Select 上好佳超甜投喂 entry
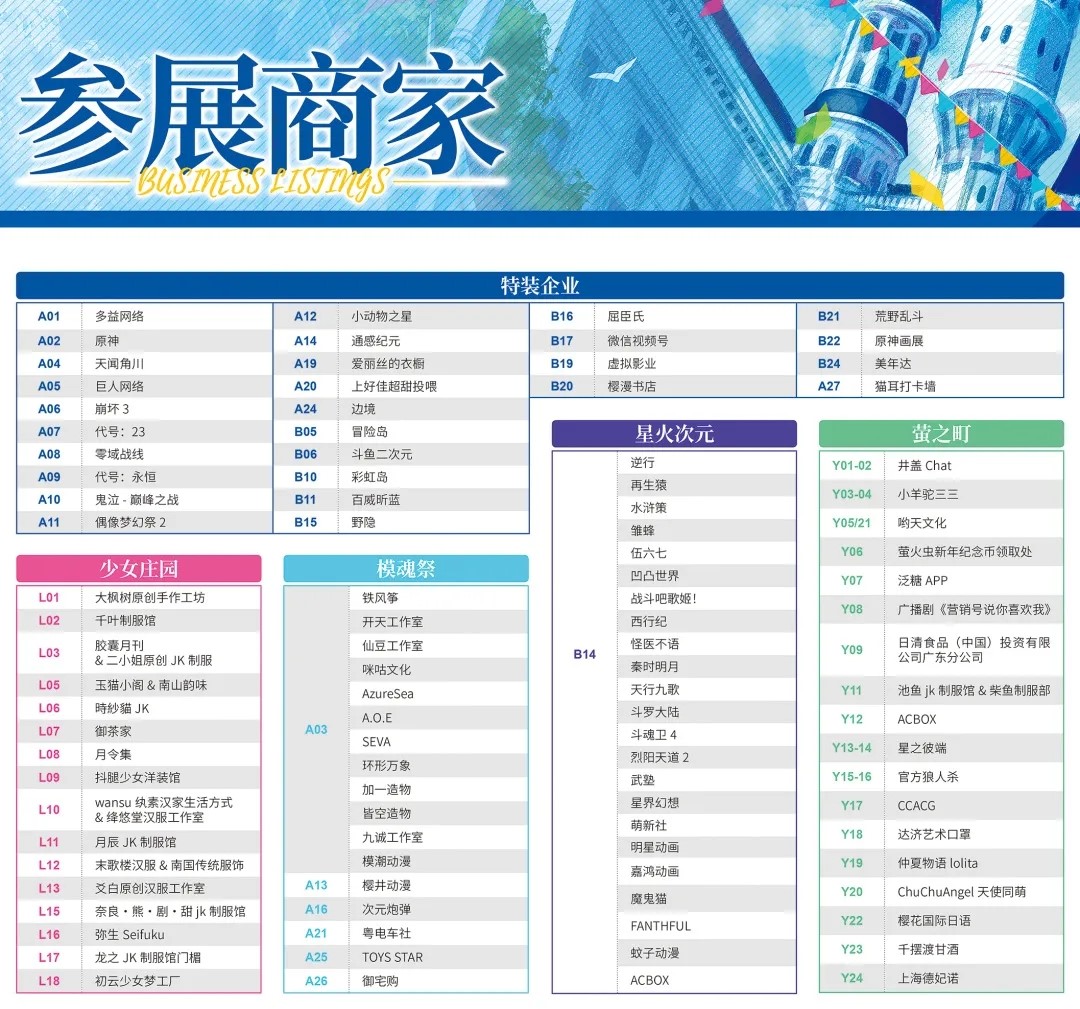The height and width of the screenshot is (1009, 1080). 394,386
